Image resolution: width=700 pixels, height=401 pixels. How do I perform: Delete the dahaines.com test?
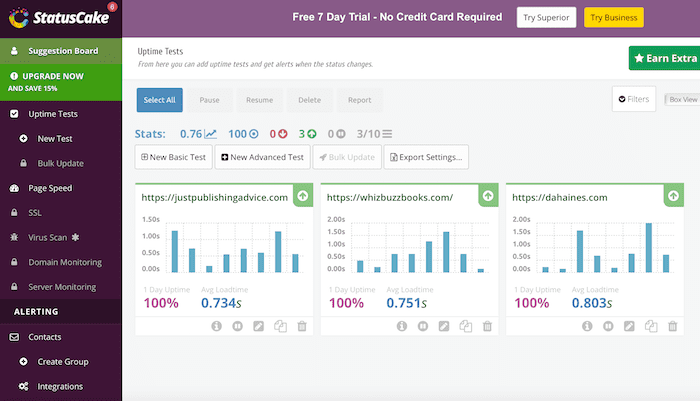(673, 326)
